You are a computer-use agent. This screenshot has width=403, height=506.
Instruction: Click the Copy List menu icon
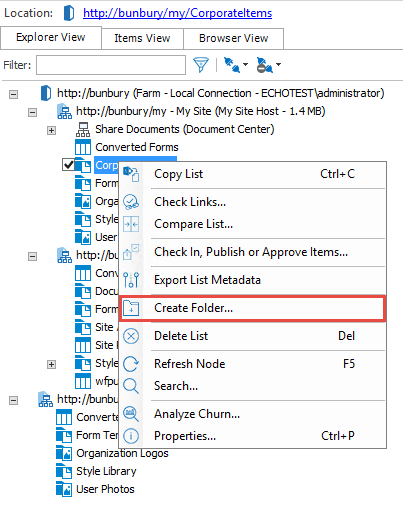tap(131, 174)
